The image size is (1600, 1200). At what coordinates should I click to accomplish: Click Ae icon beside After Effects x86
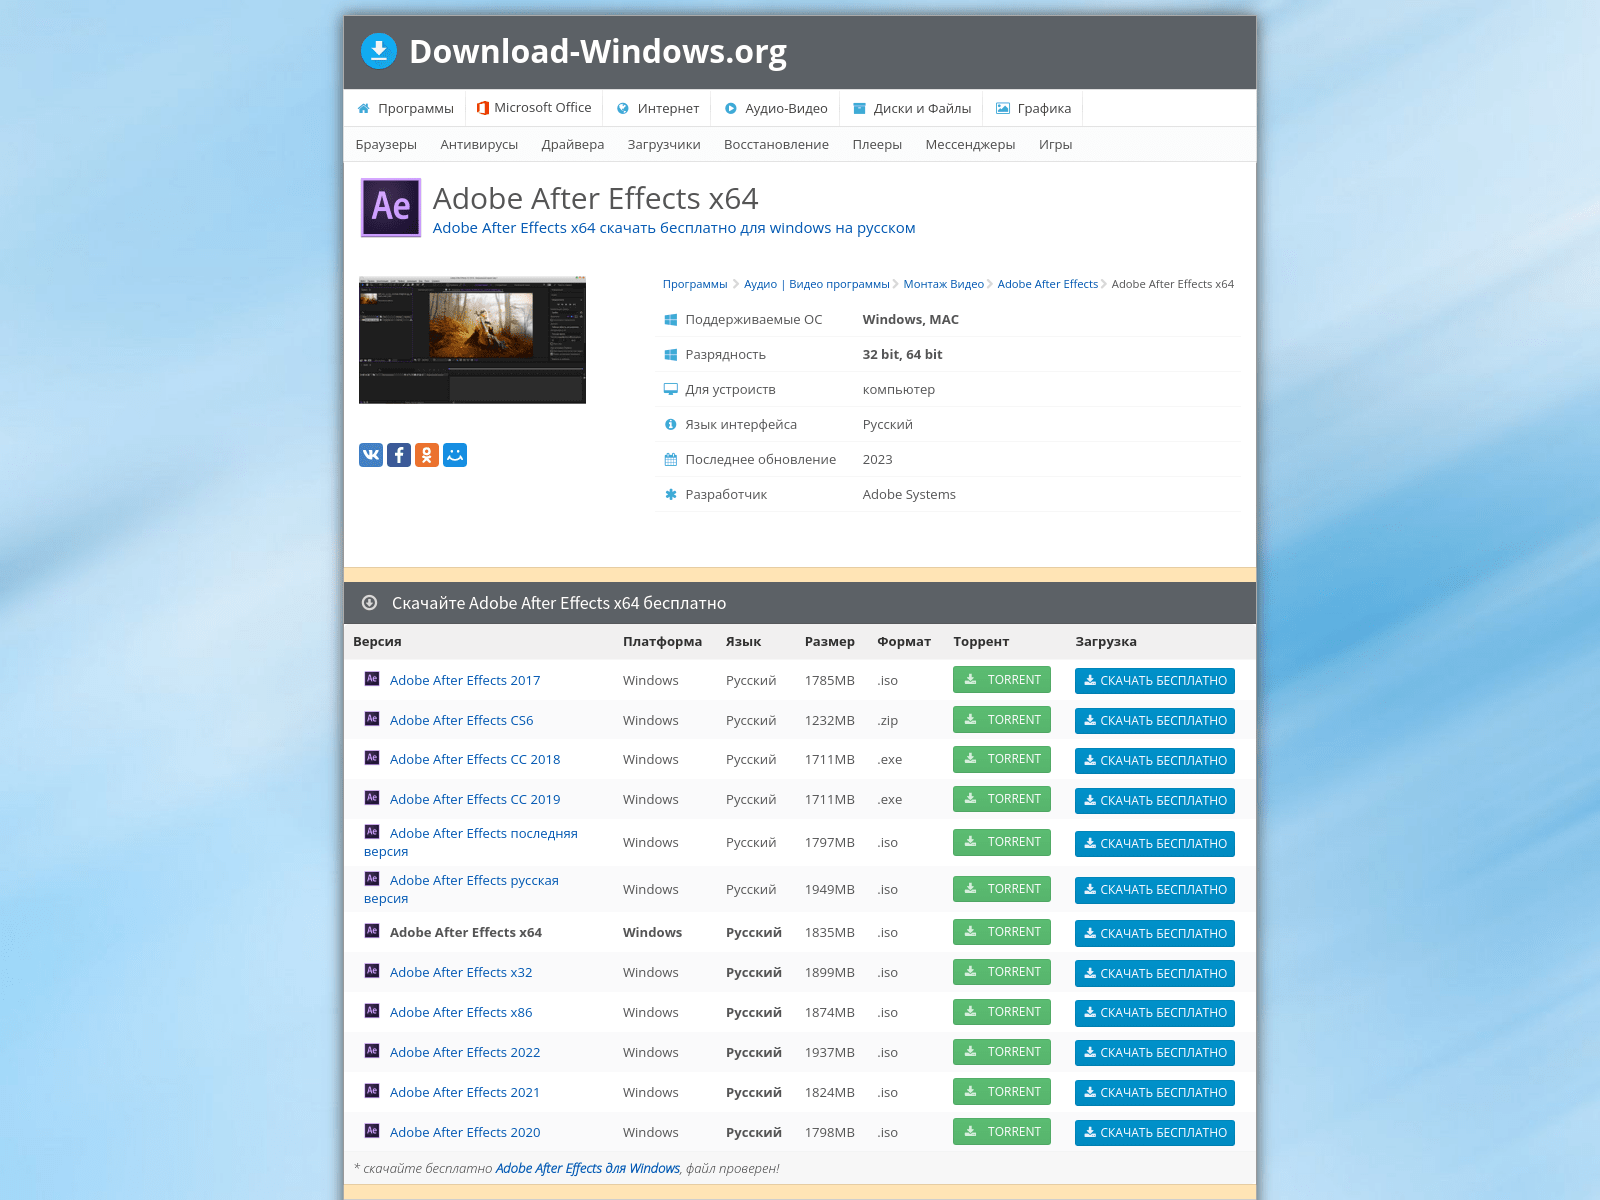[x=372, y=1011]
